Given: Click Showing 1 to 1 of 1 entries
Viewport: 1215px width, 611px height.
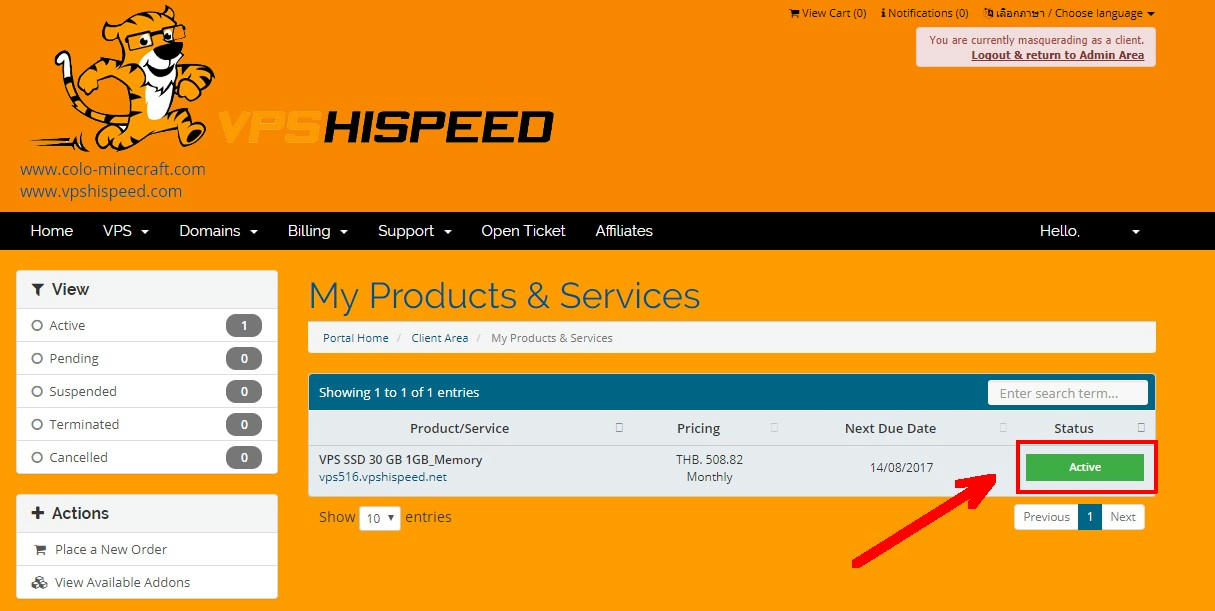Looking at the screenshot, I should pyautogui.click(x=399, y=392).
